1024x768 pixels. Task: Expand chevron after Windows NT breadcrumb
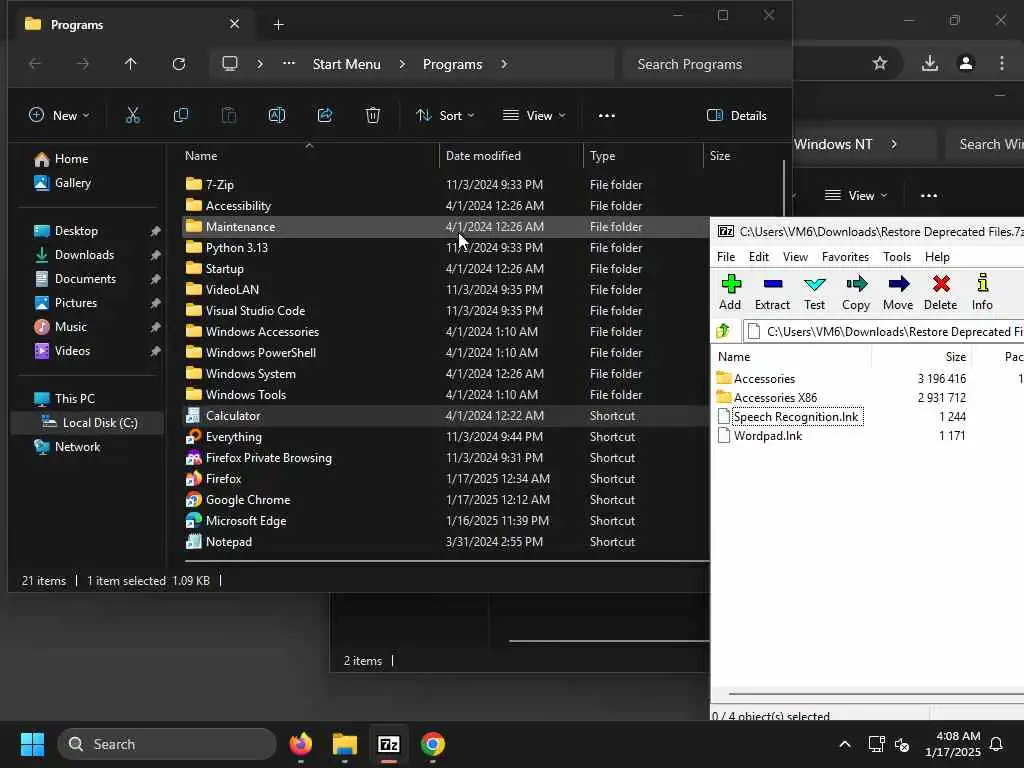pyautogui.click(x=894, y=144)
